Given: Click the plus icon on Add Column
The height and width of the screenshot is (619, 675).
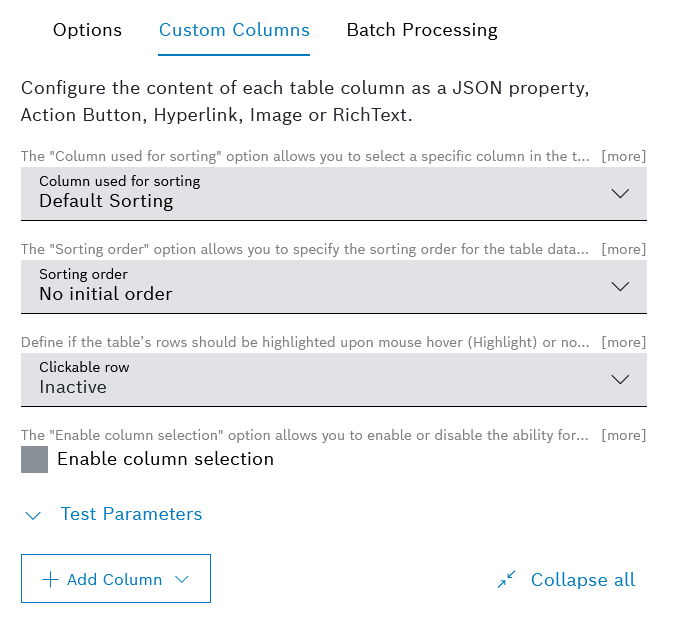Looking at the screenshot, I should tap(50, 580).
